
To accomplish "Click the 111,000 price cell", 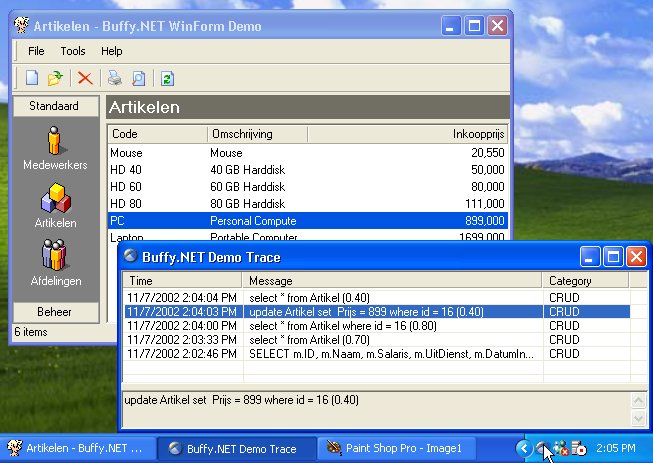I will point(484,204).
